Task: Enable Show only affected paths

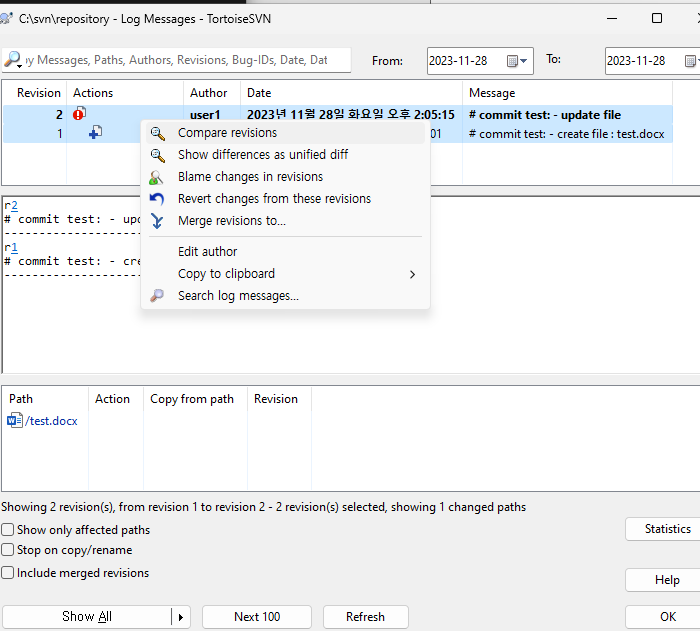Action: [x=8, y=530]
